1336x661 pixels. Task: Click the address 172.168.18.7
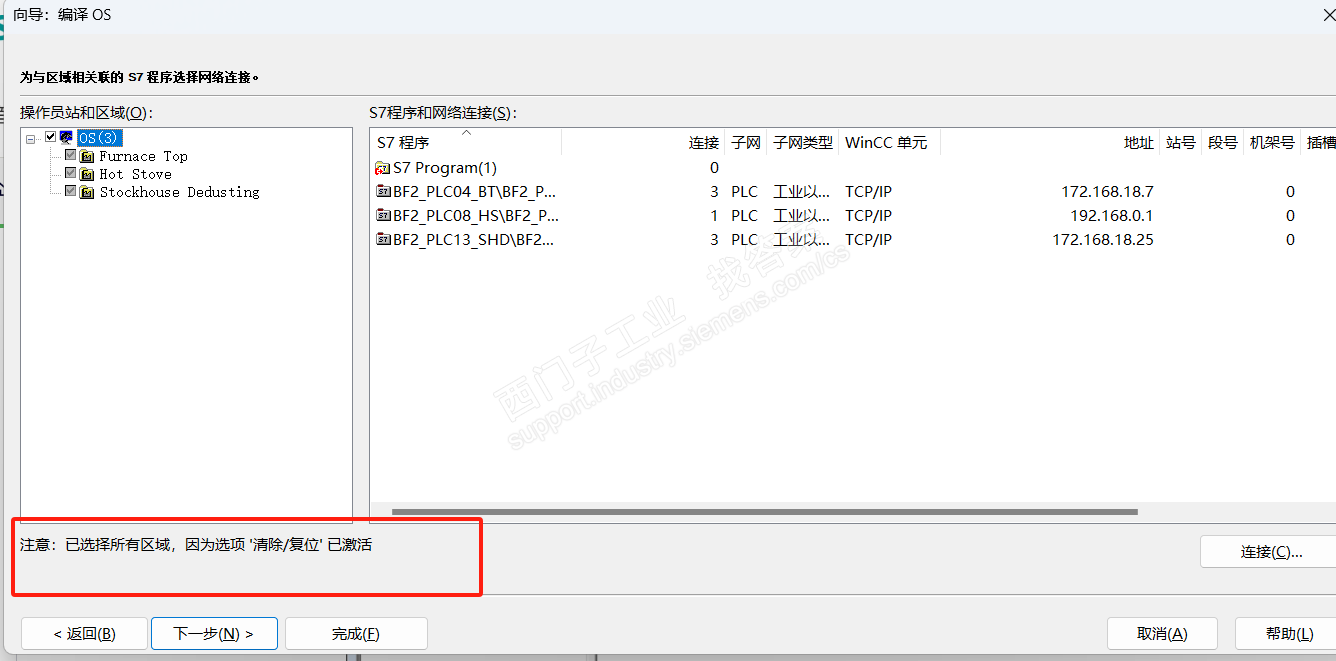click(1107, 191)
